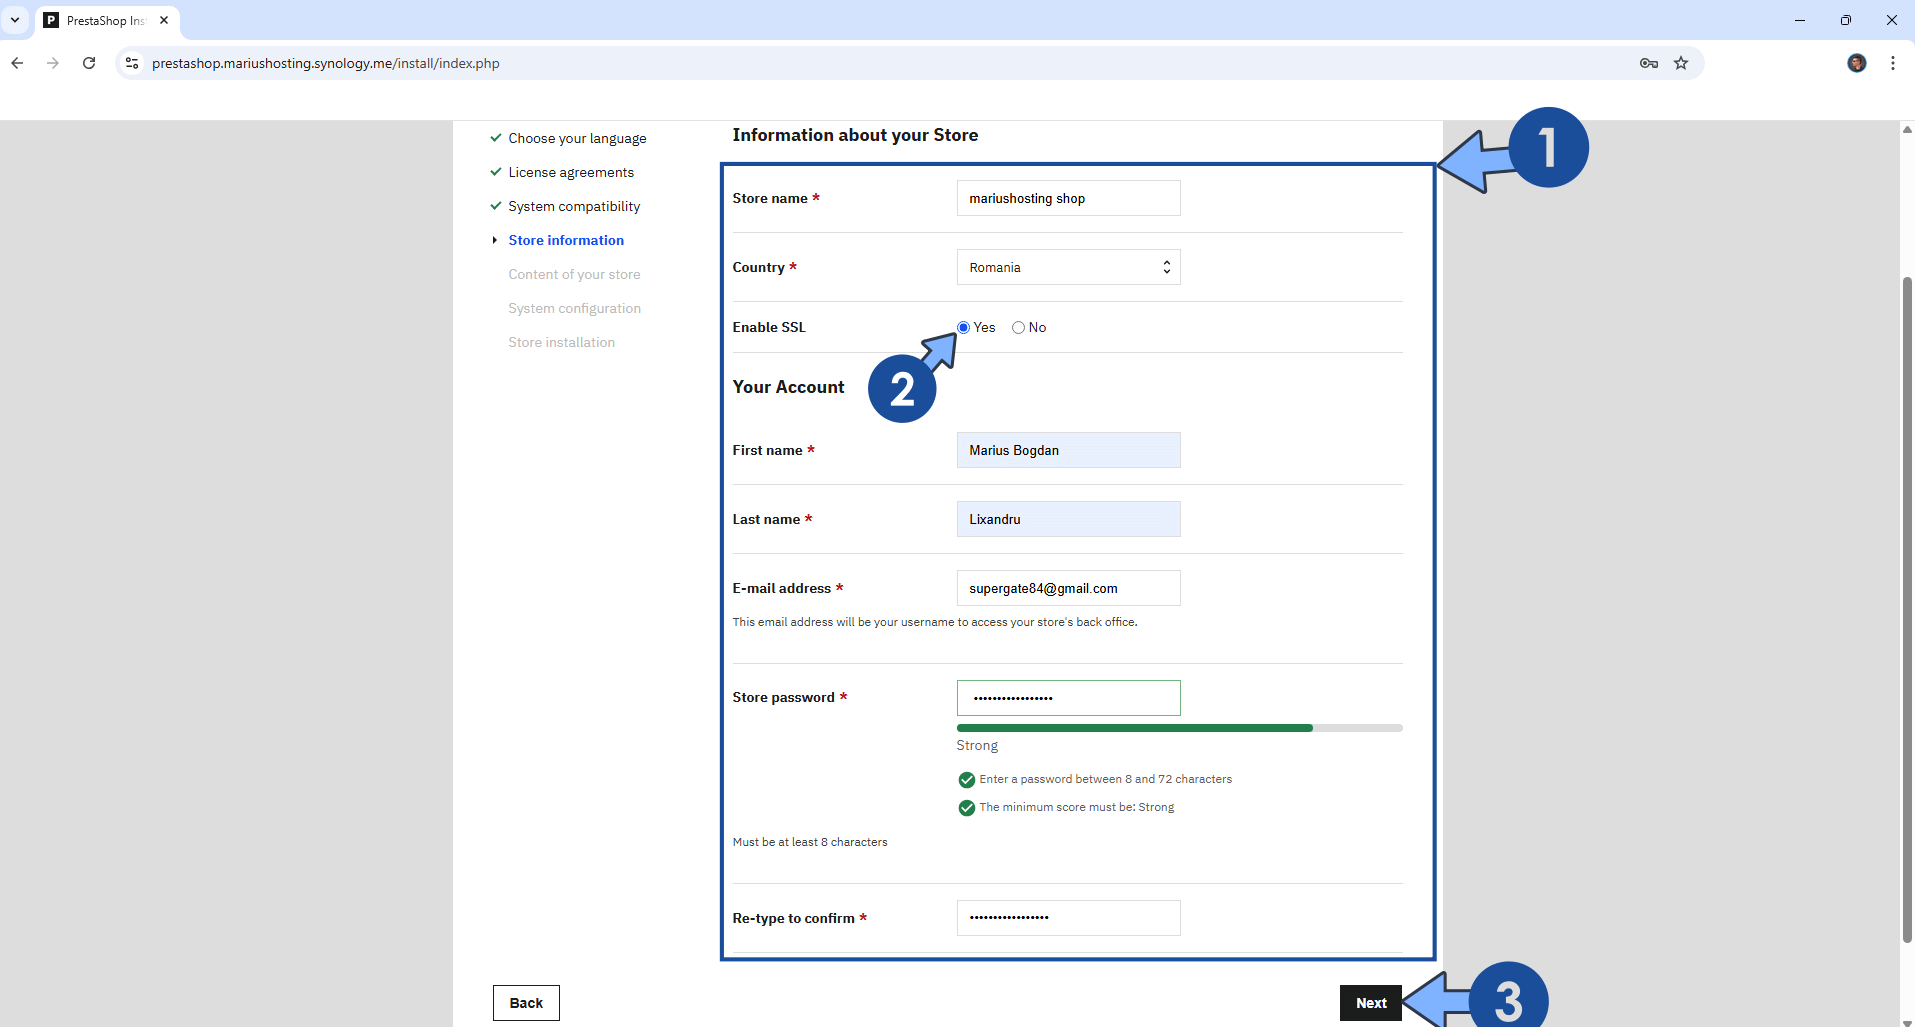1915x1027 pixels.
Task: Open the Chrome profile avatar
Action: [x=1856, y=63]
